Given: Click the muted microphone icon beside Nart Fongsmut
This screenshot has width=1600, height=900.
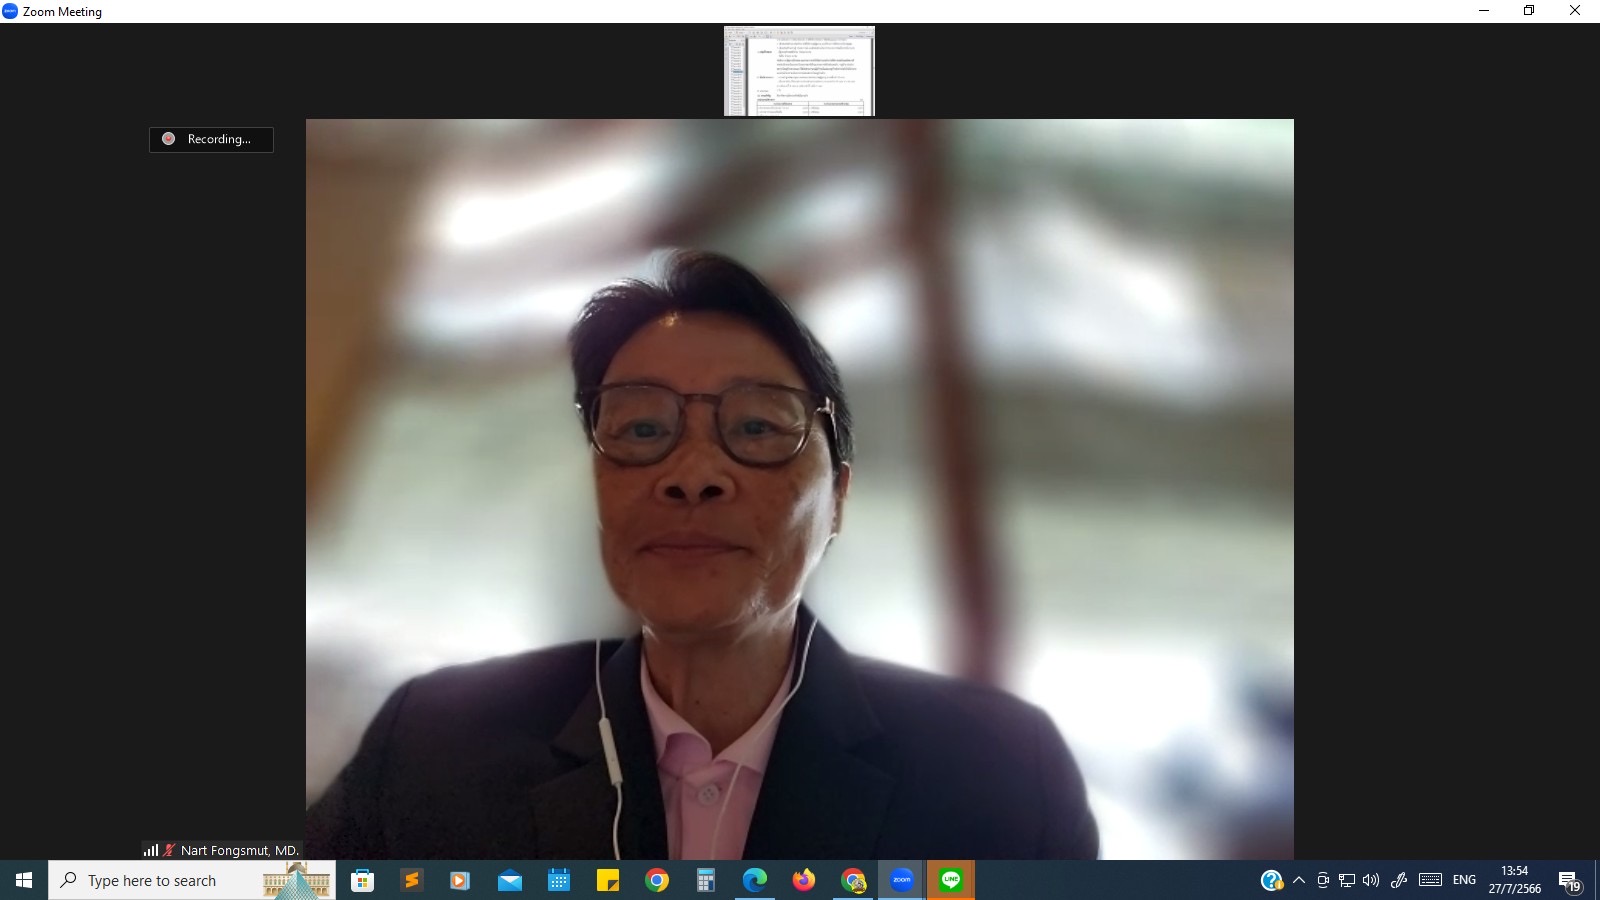Looking at the screenshot, I should (170, 850).
